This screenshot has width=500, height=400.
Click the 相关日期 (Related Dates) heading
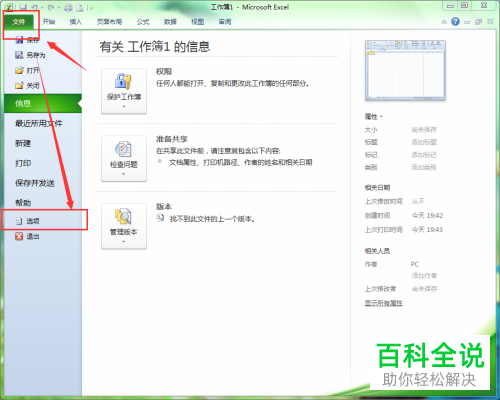pyautogui.click(x=377, y=188)
